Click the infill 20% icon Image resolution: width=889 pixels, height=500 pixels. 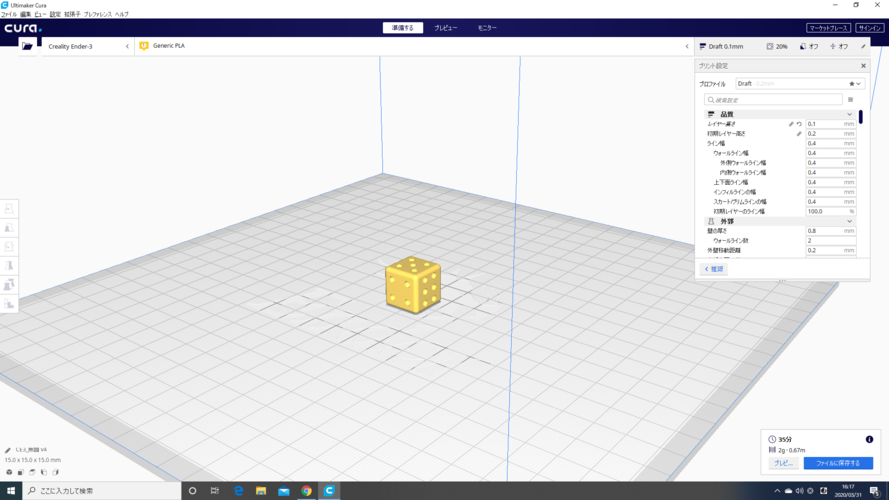coord(770,46)
